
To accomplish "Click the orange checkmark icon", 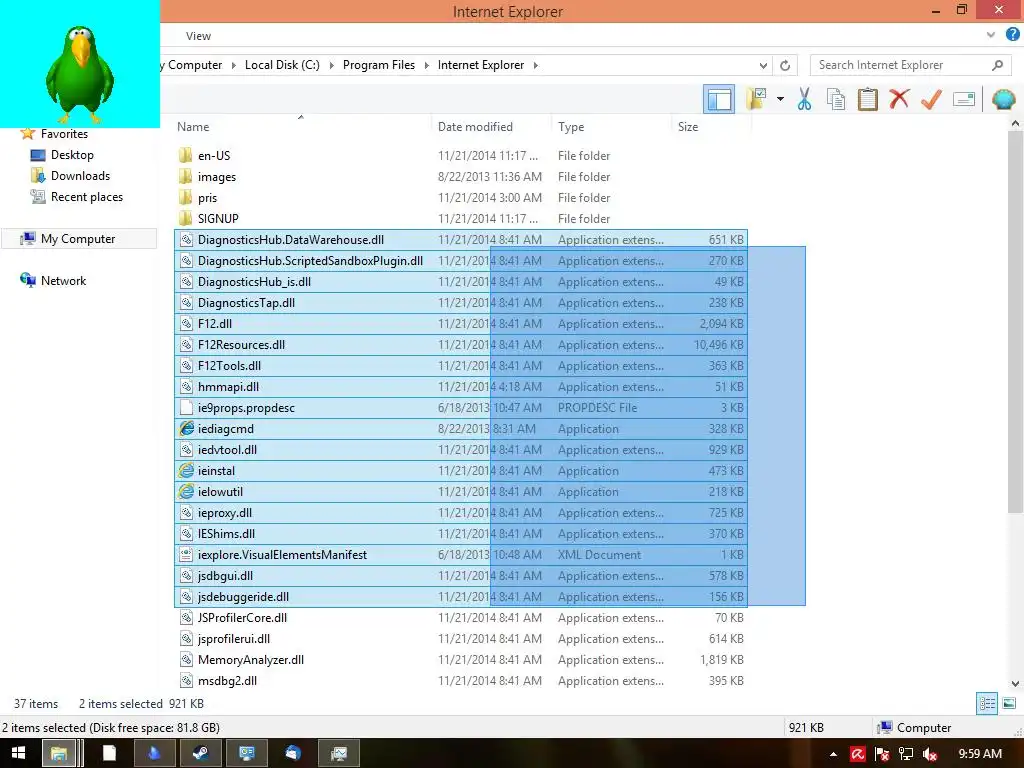I will point(931,99).
